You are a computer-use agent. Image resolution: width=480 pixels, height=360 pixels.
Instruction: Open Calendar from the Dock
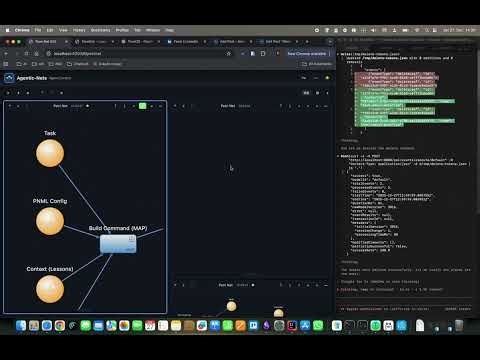(x=150, y=325)
